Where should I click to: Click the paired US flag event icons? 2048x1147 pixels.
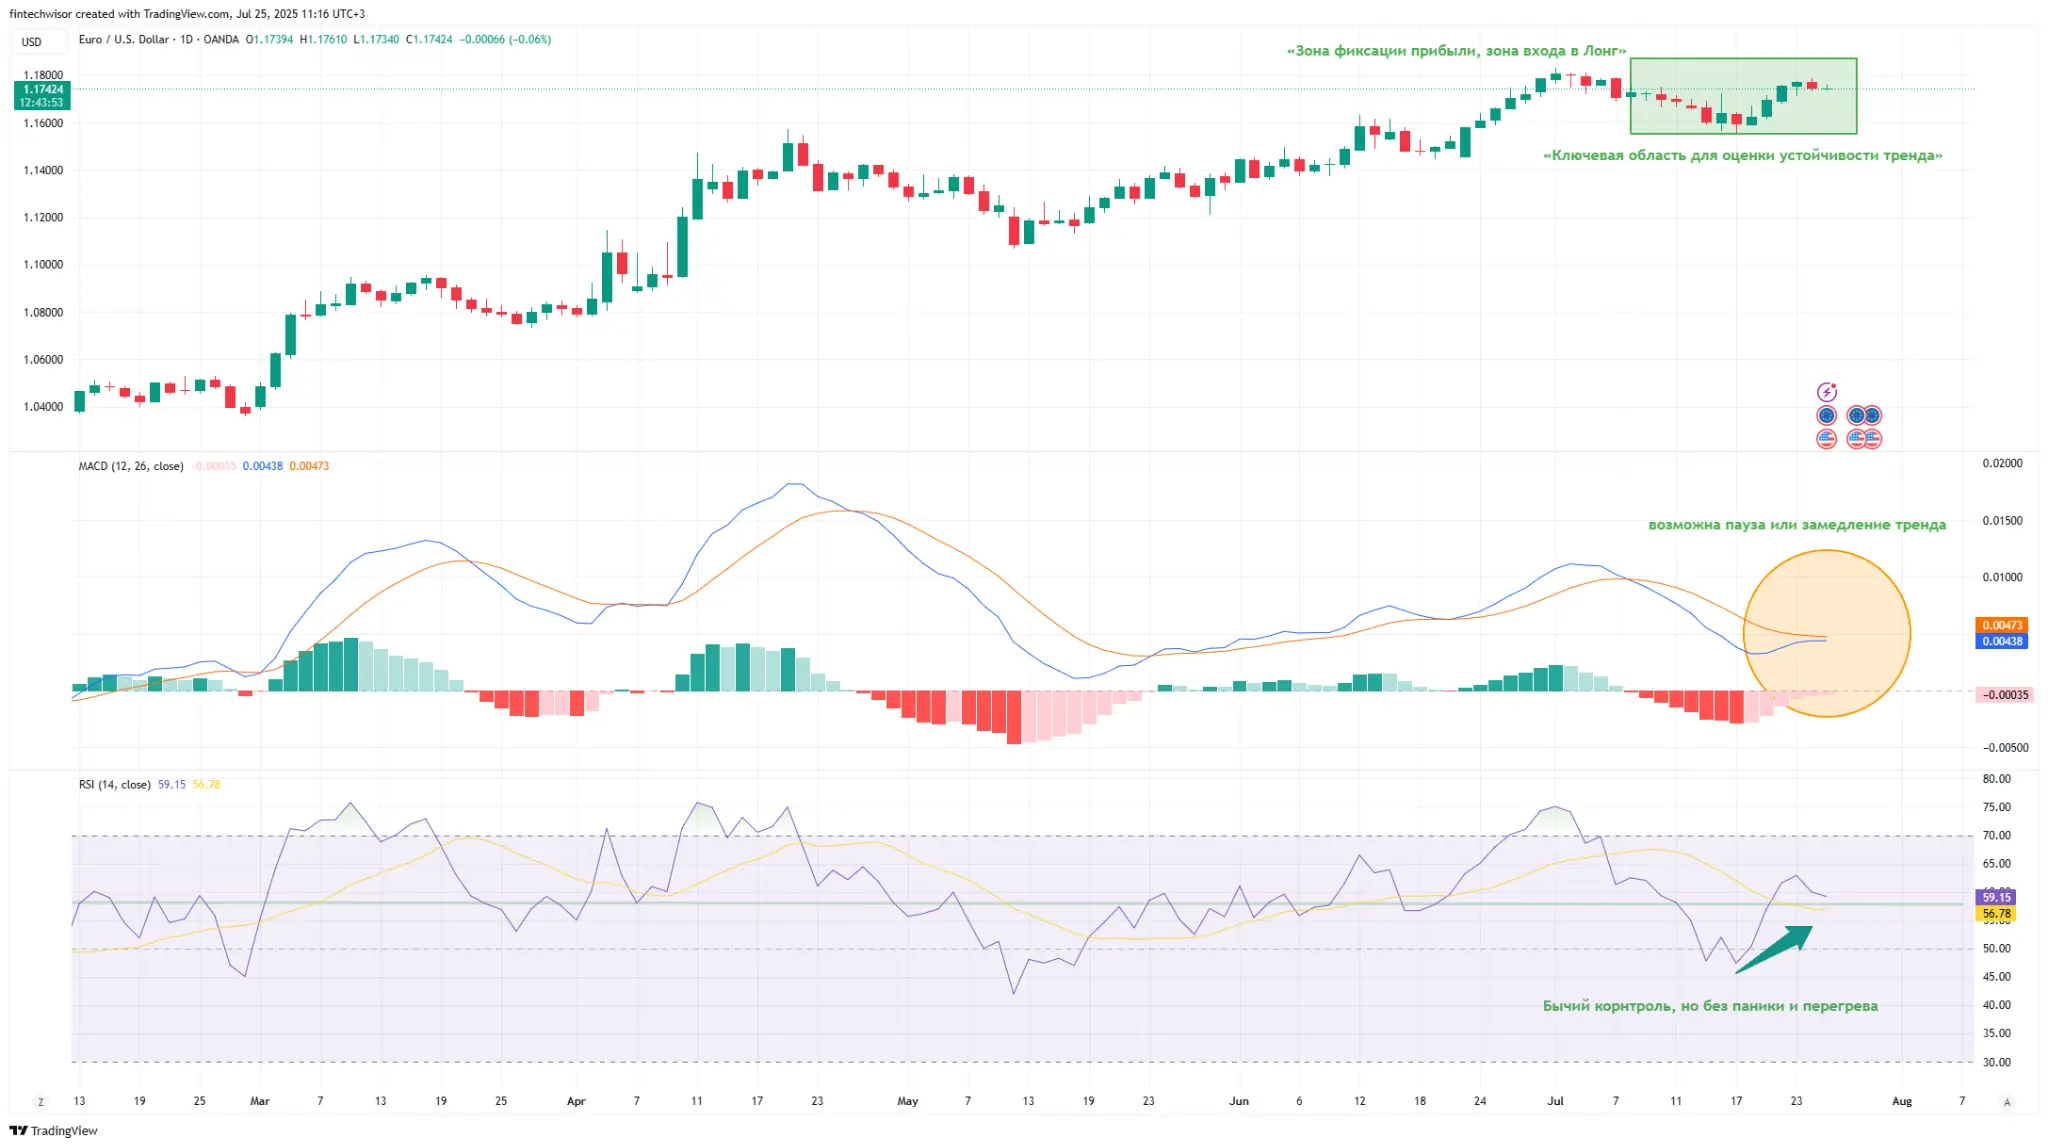(x=1864, y=440)
